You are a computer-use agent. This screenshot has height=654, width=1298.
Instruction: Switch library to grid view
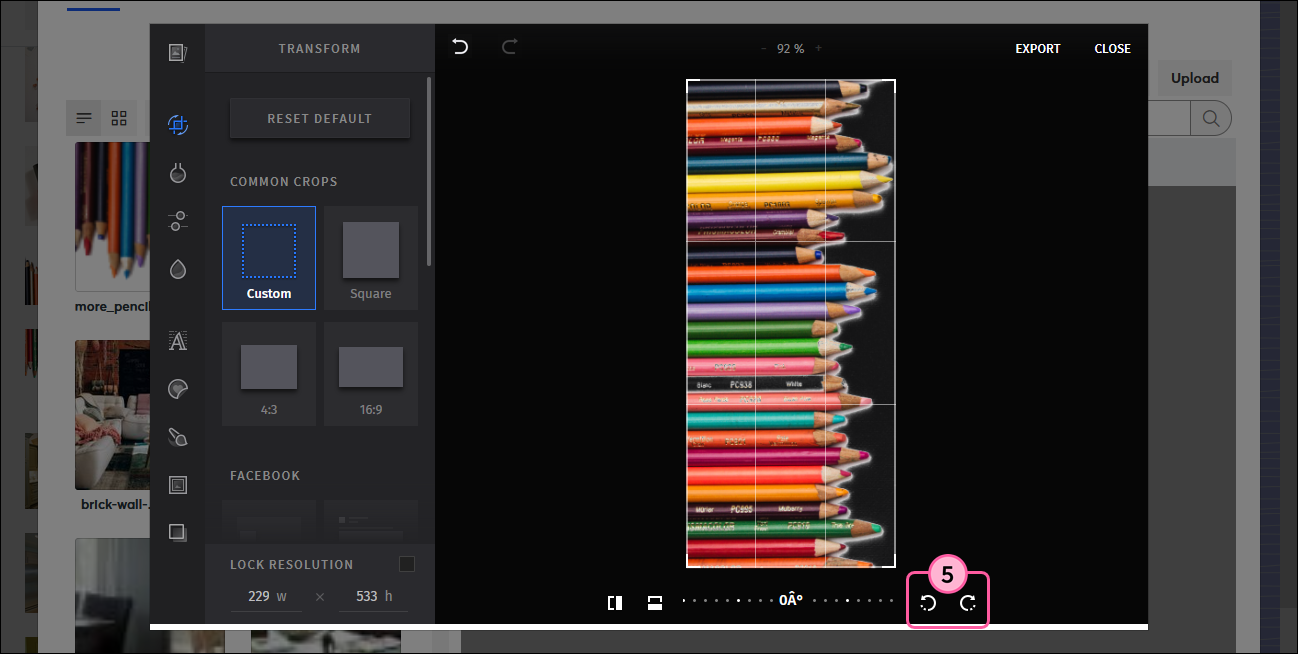coord(119,118)
